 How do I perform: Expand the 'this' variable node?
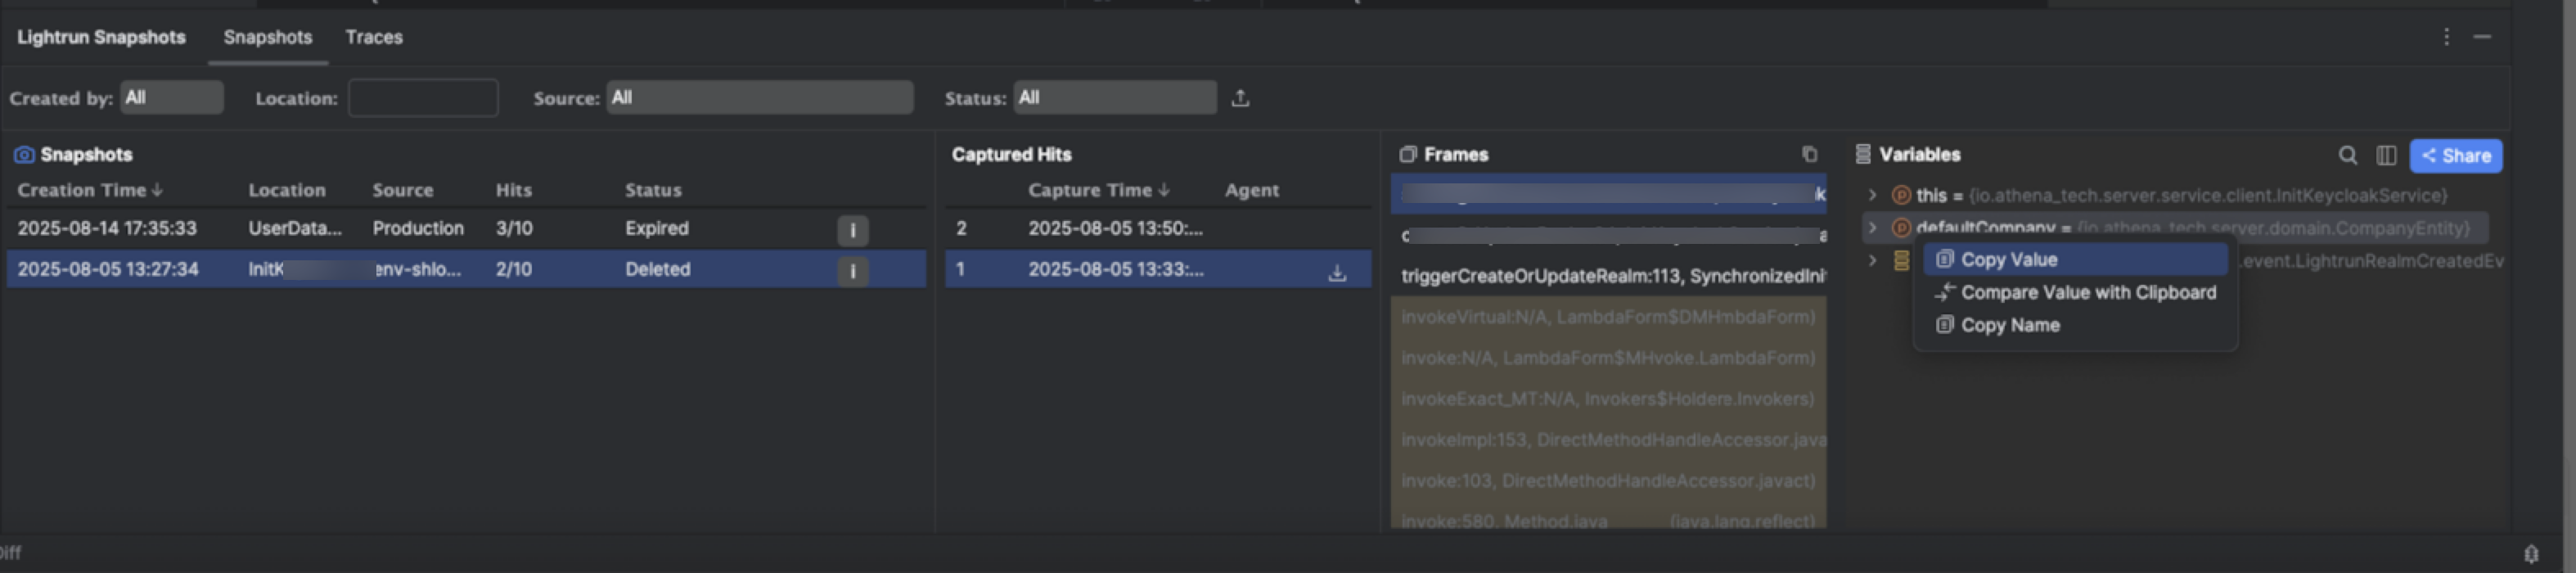tap(1872, 195)
